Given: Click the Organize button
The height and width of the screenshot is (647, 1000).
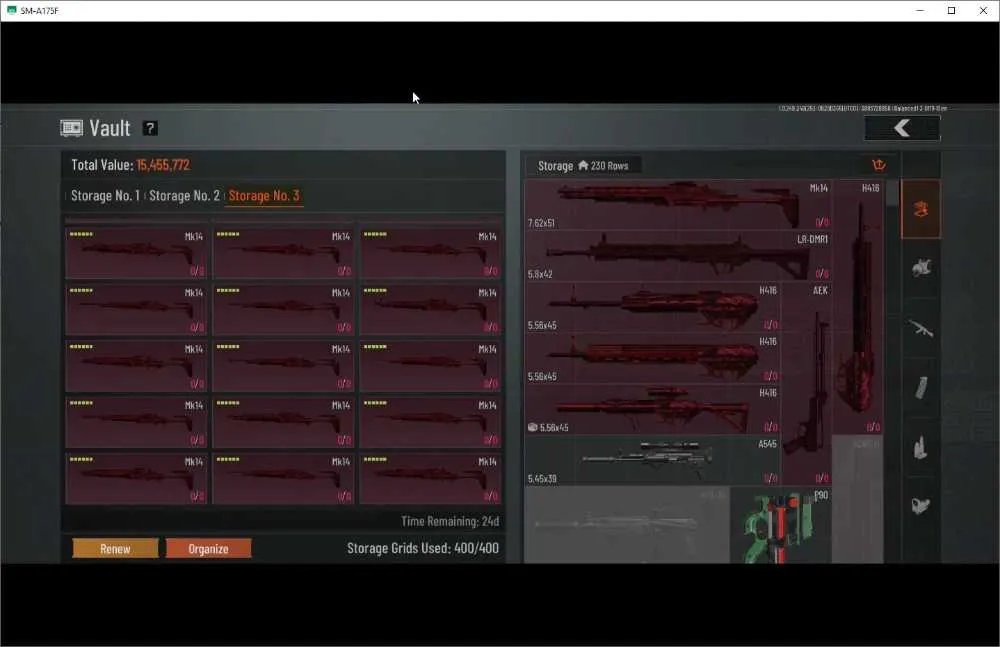Looking at the screenshot, I should point(209,549).
